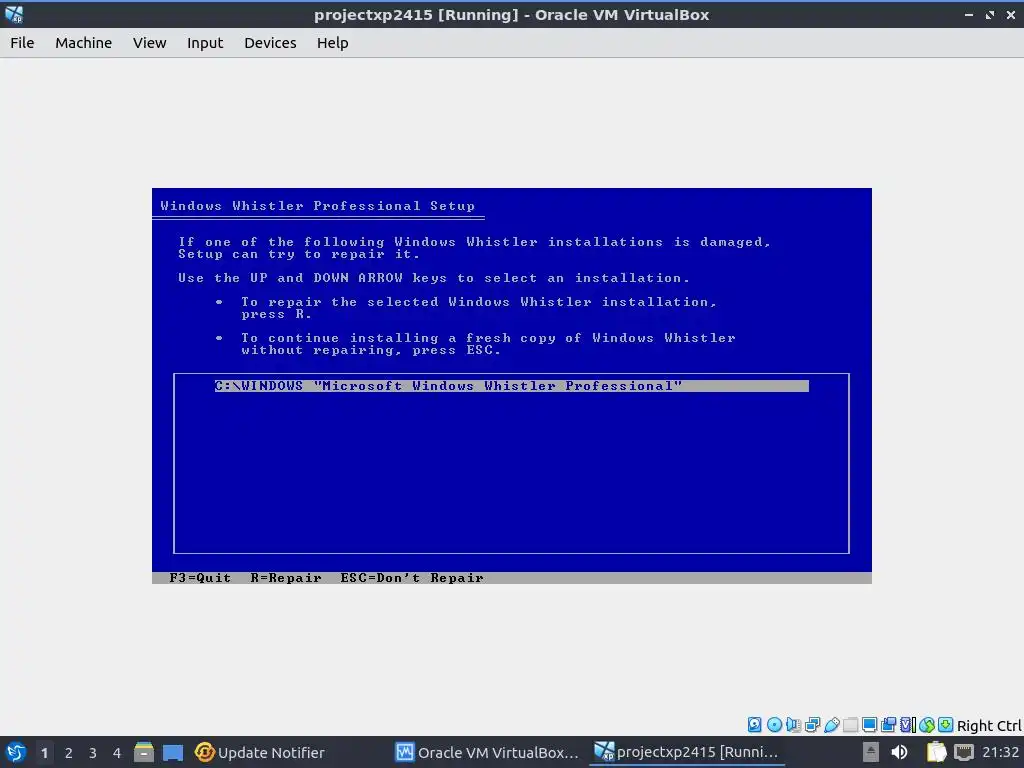Click the audio status icon in VirtualBox

[x=793, y=724]
